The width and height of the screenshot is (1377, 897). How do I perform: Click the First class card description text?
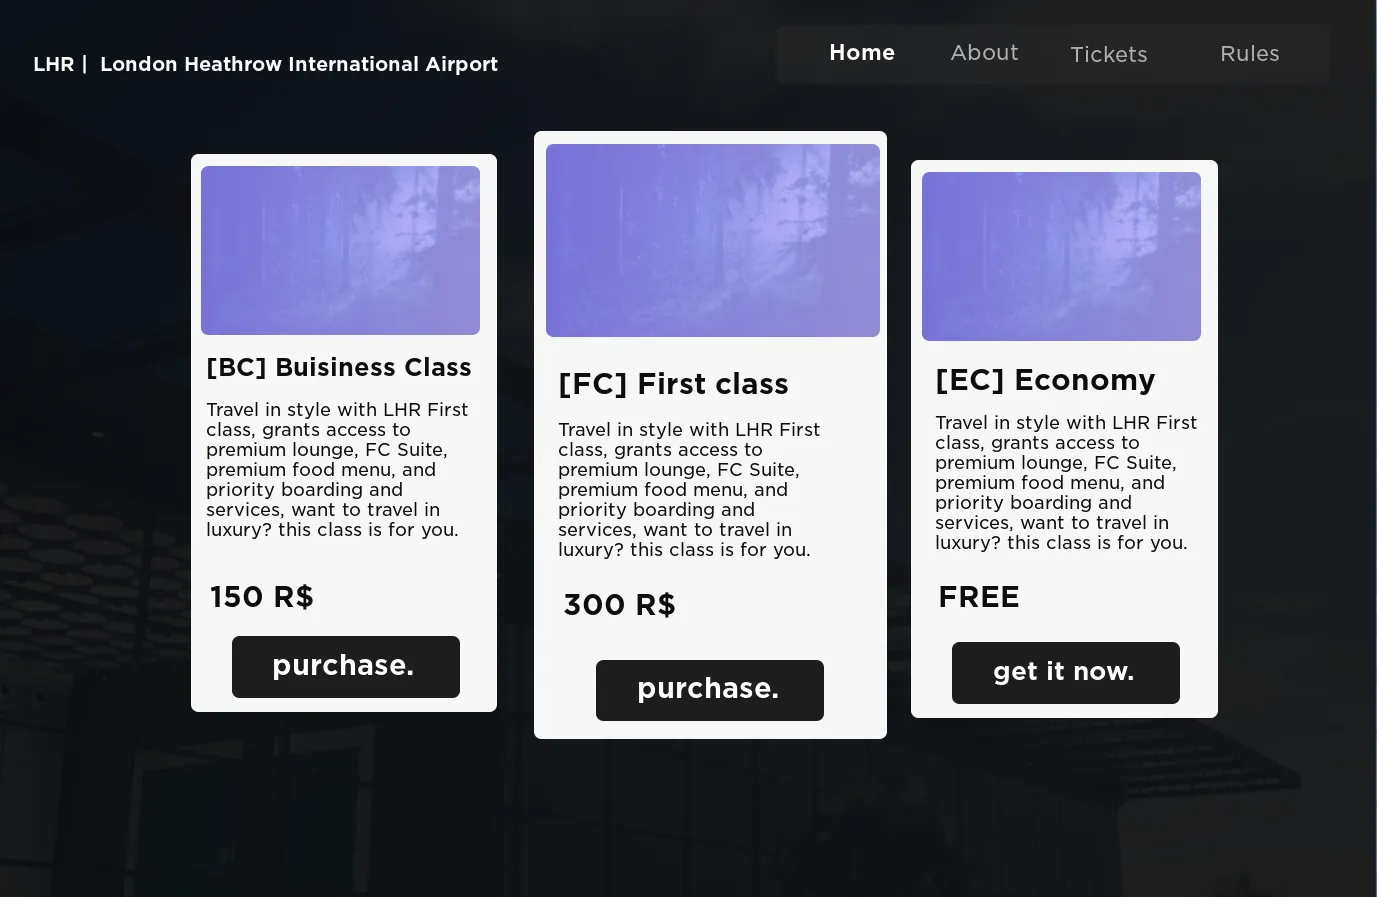pyautogui.click(x=688, y=489)
